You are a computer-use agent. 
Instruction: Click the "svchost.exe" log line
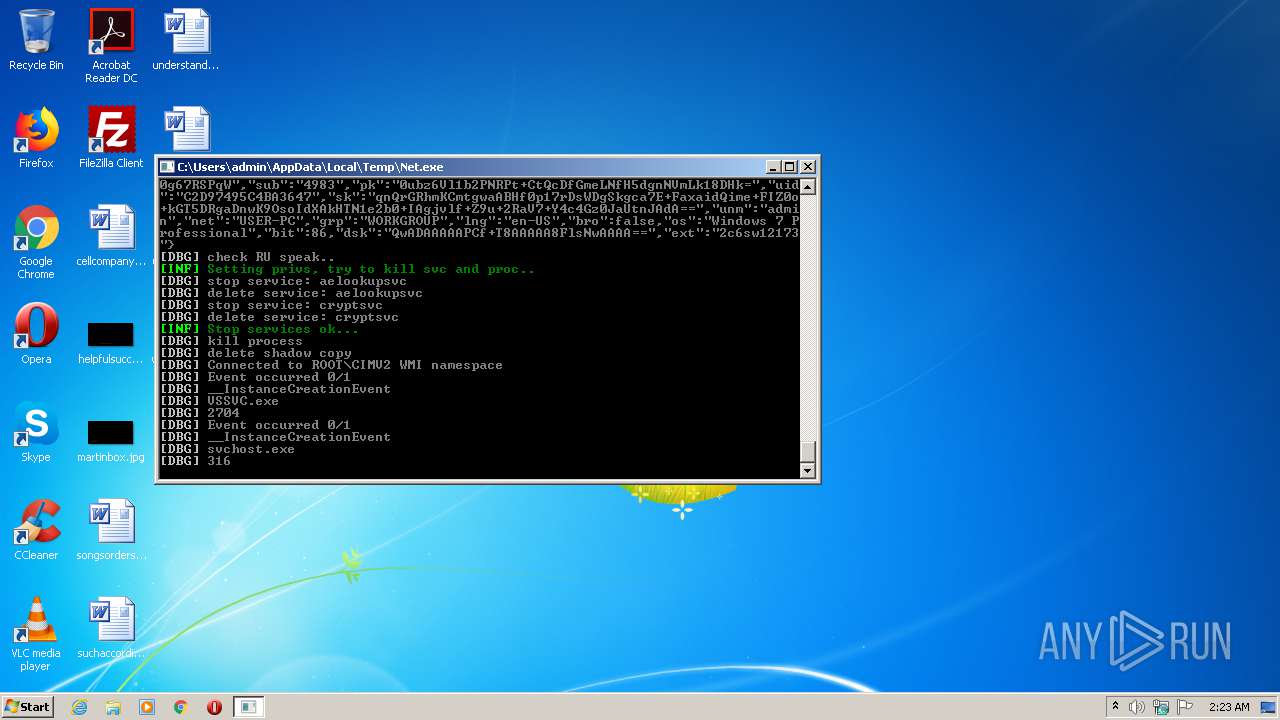click(251, 449)
